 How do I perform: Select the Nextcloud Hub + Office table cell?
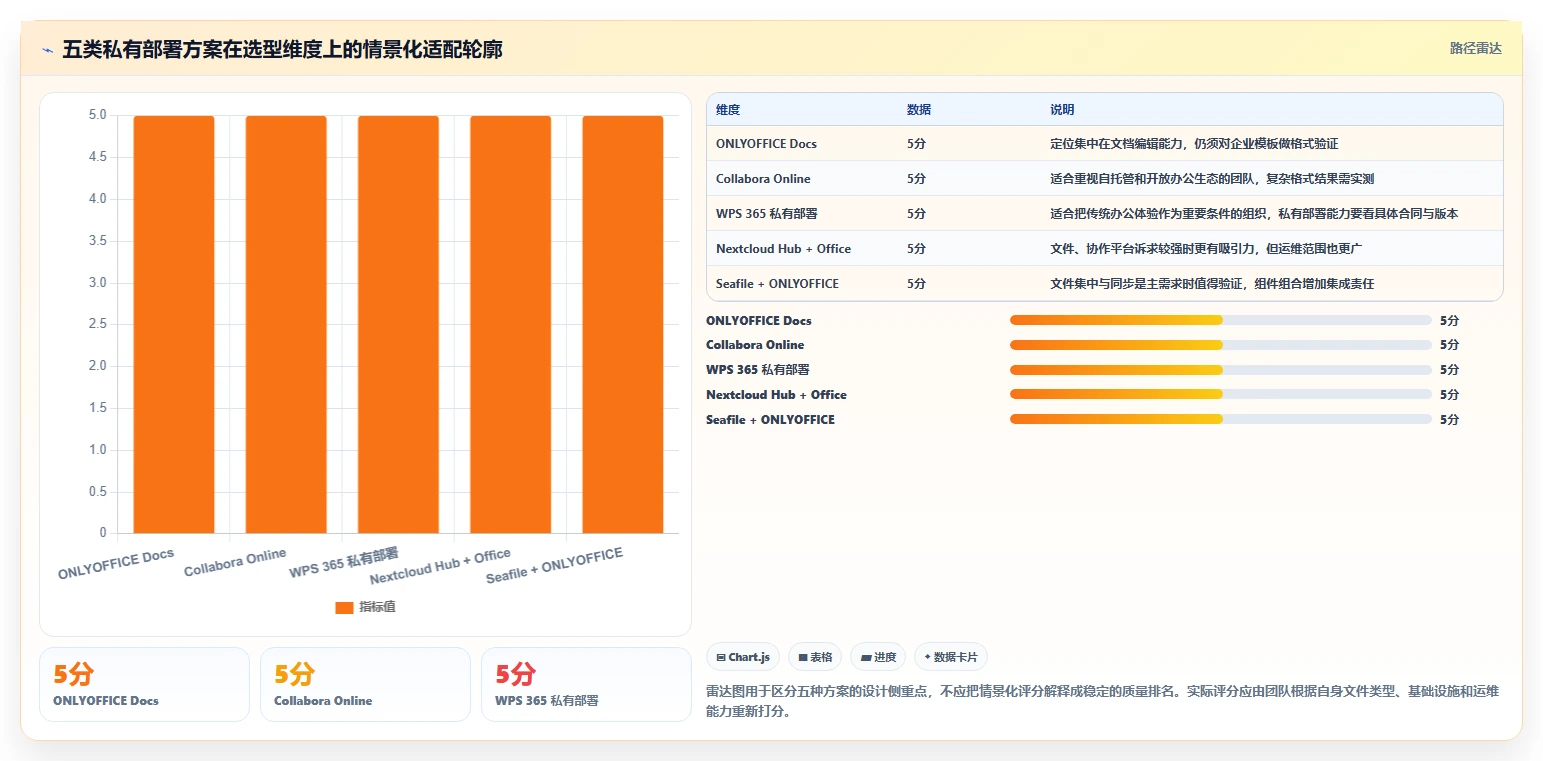(x=783, y=249)
